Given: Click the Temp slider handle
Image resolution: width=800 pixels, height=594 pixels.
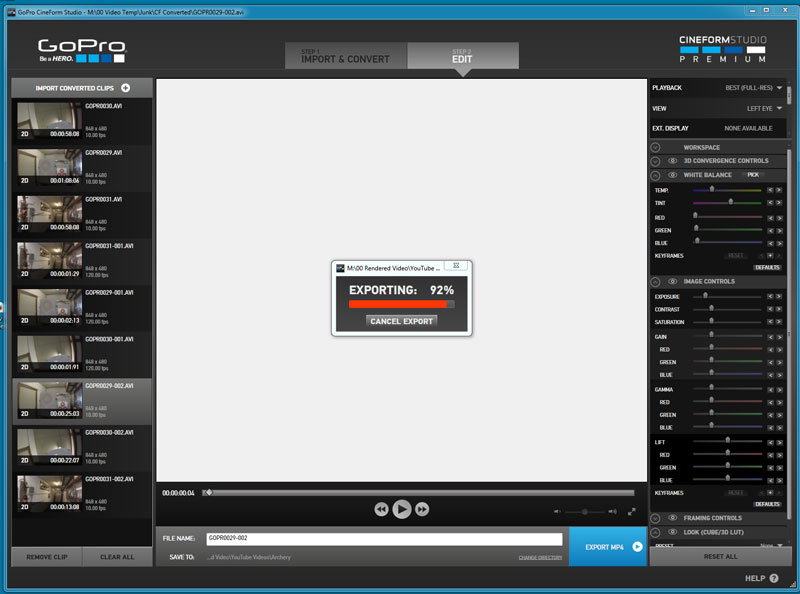Looking at the screenshot, I should pyautogui.click(x=712, y=189).
